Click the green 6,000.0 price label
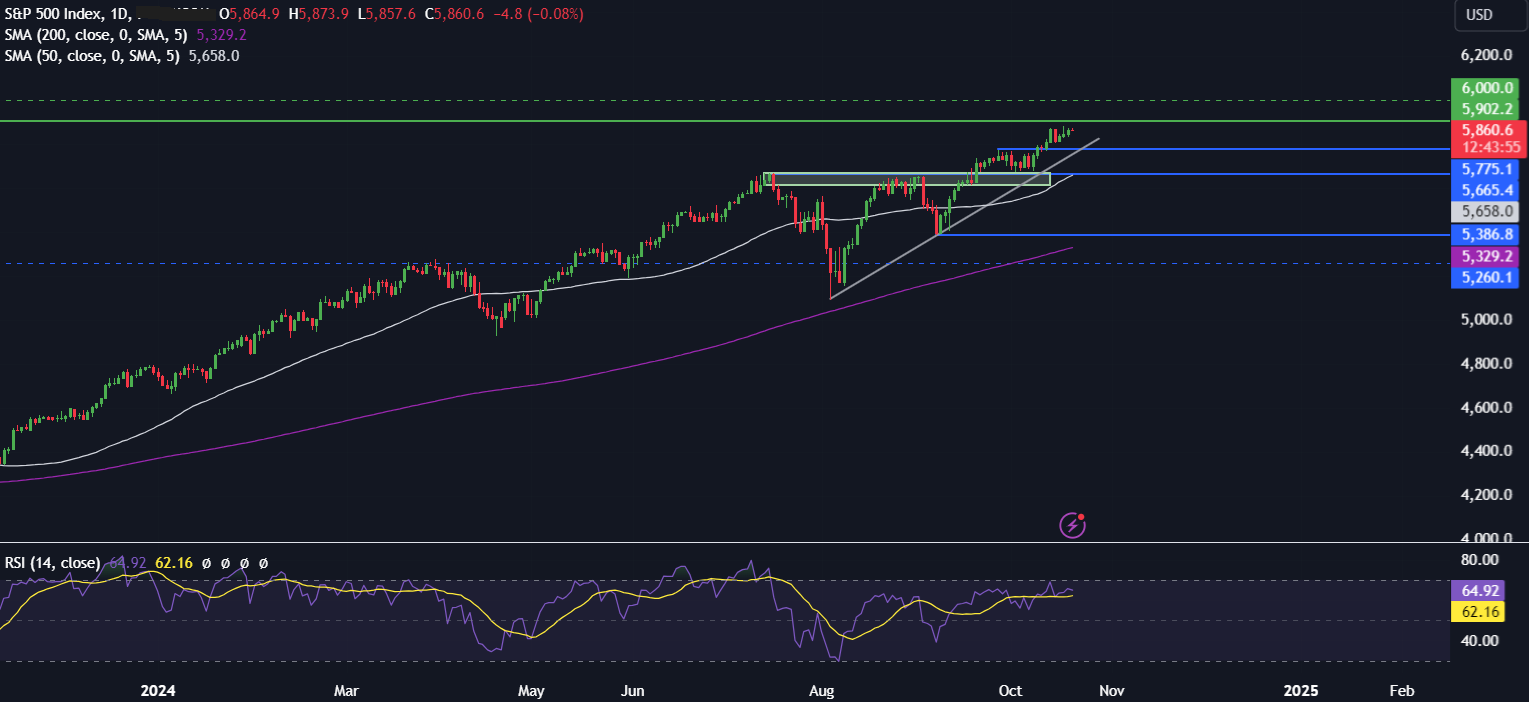This screenshot has width=1529, height=702. point(1486,89)
